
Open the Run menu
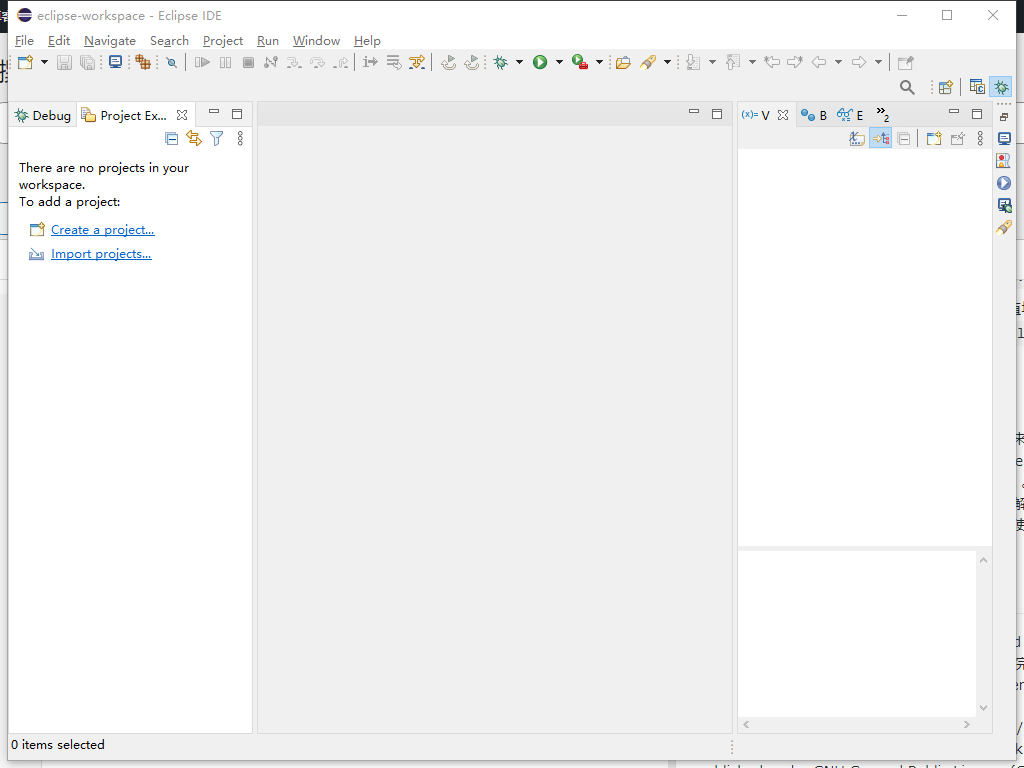click(268, 40)
